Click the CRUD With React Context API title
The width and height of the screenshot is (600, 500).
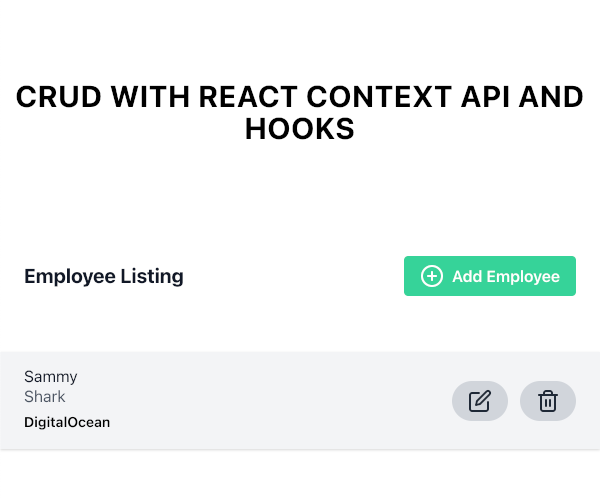pos(300,112)
